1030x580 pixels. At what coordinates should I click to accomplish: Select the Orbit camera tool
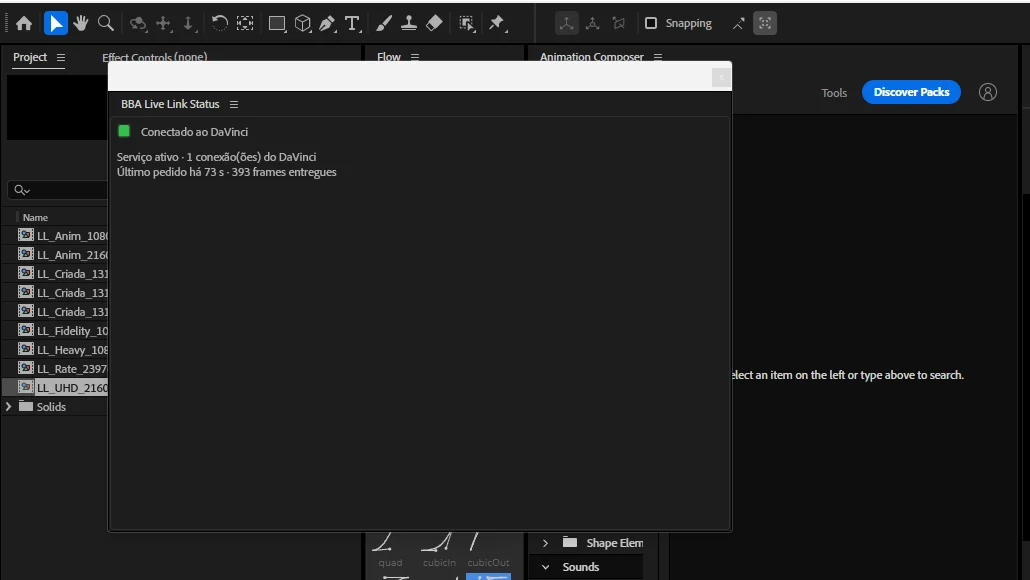click(x=138, y=24)
